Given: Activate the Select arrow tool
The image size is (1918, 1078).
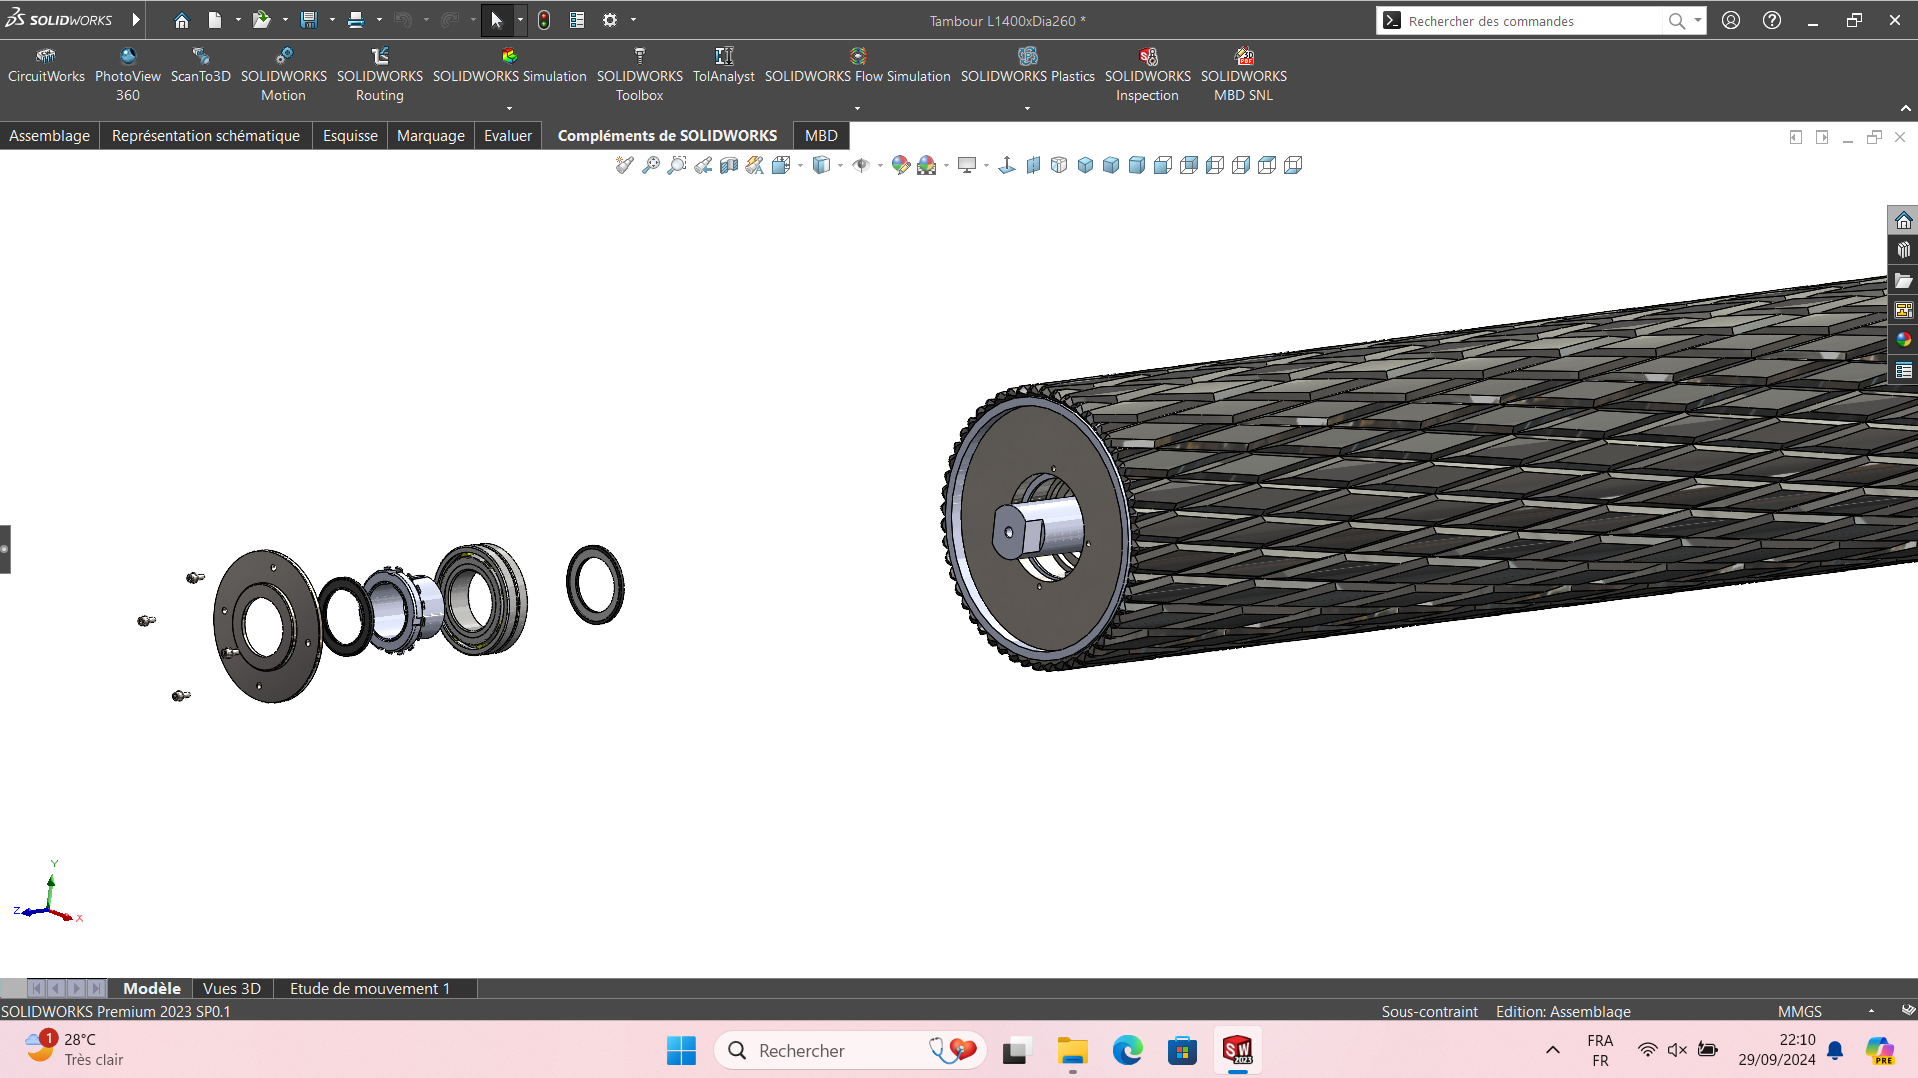Looking at the screenshot, I should (x=497, y=20).
